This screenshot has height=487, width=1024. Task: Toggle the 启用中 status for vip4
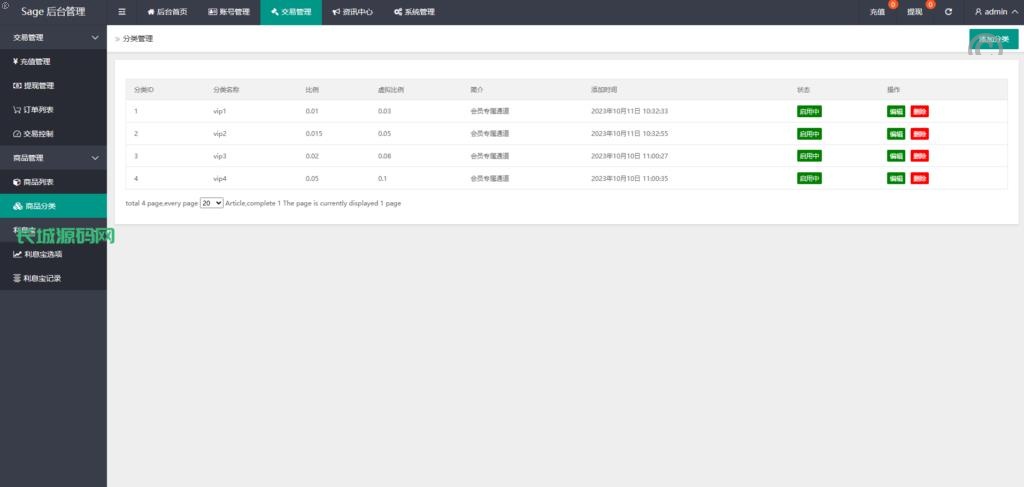tap(808, 178)
